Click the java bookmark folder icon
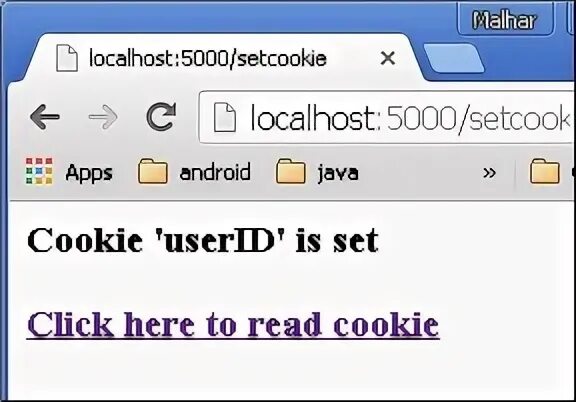576x402 pixels. coord(291,171)
